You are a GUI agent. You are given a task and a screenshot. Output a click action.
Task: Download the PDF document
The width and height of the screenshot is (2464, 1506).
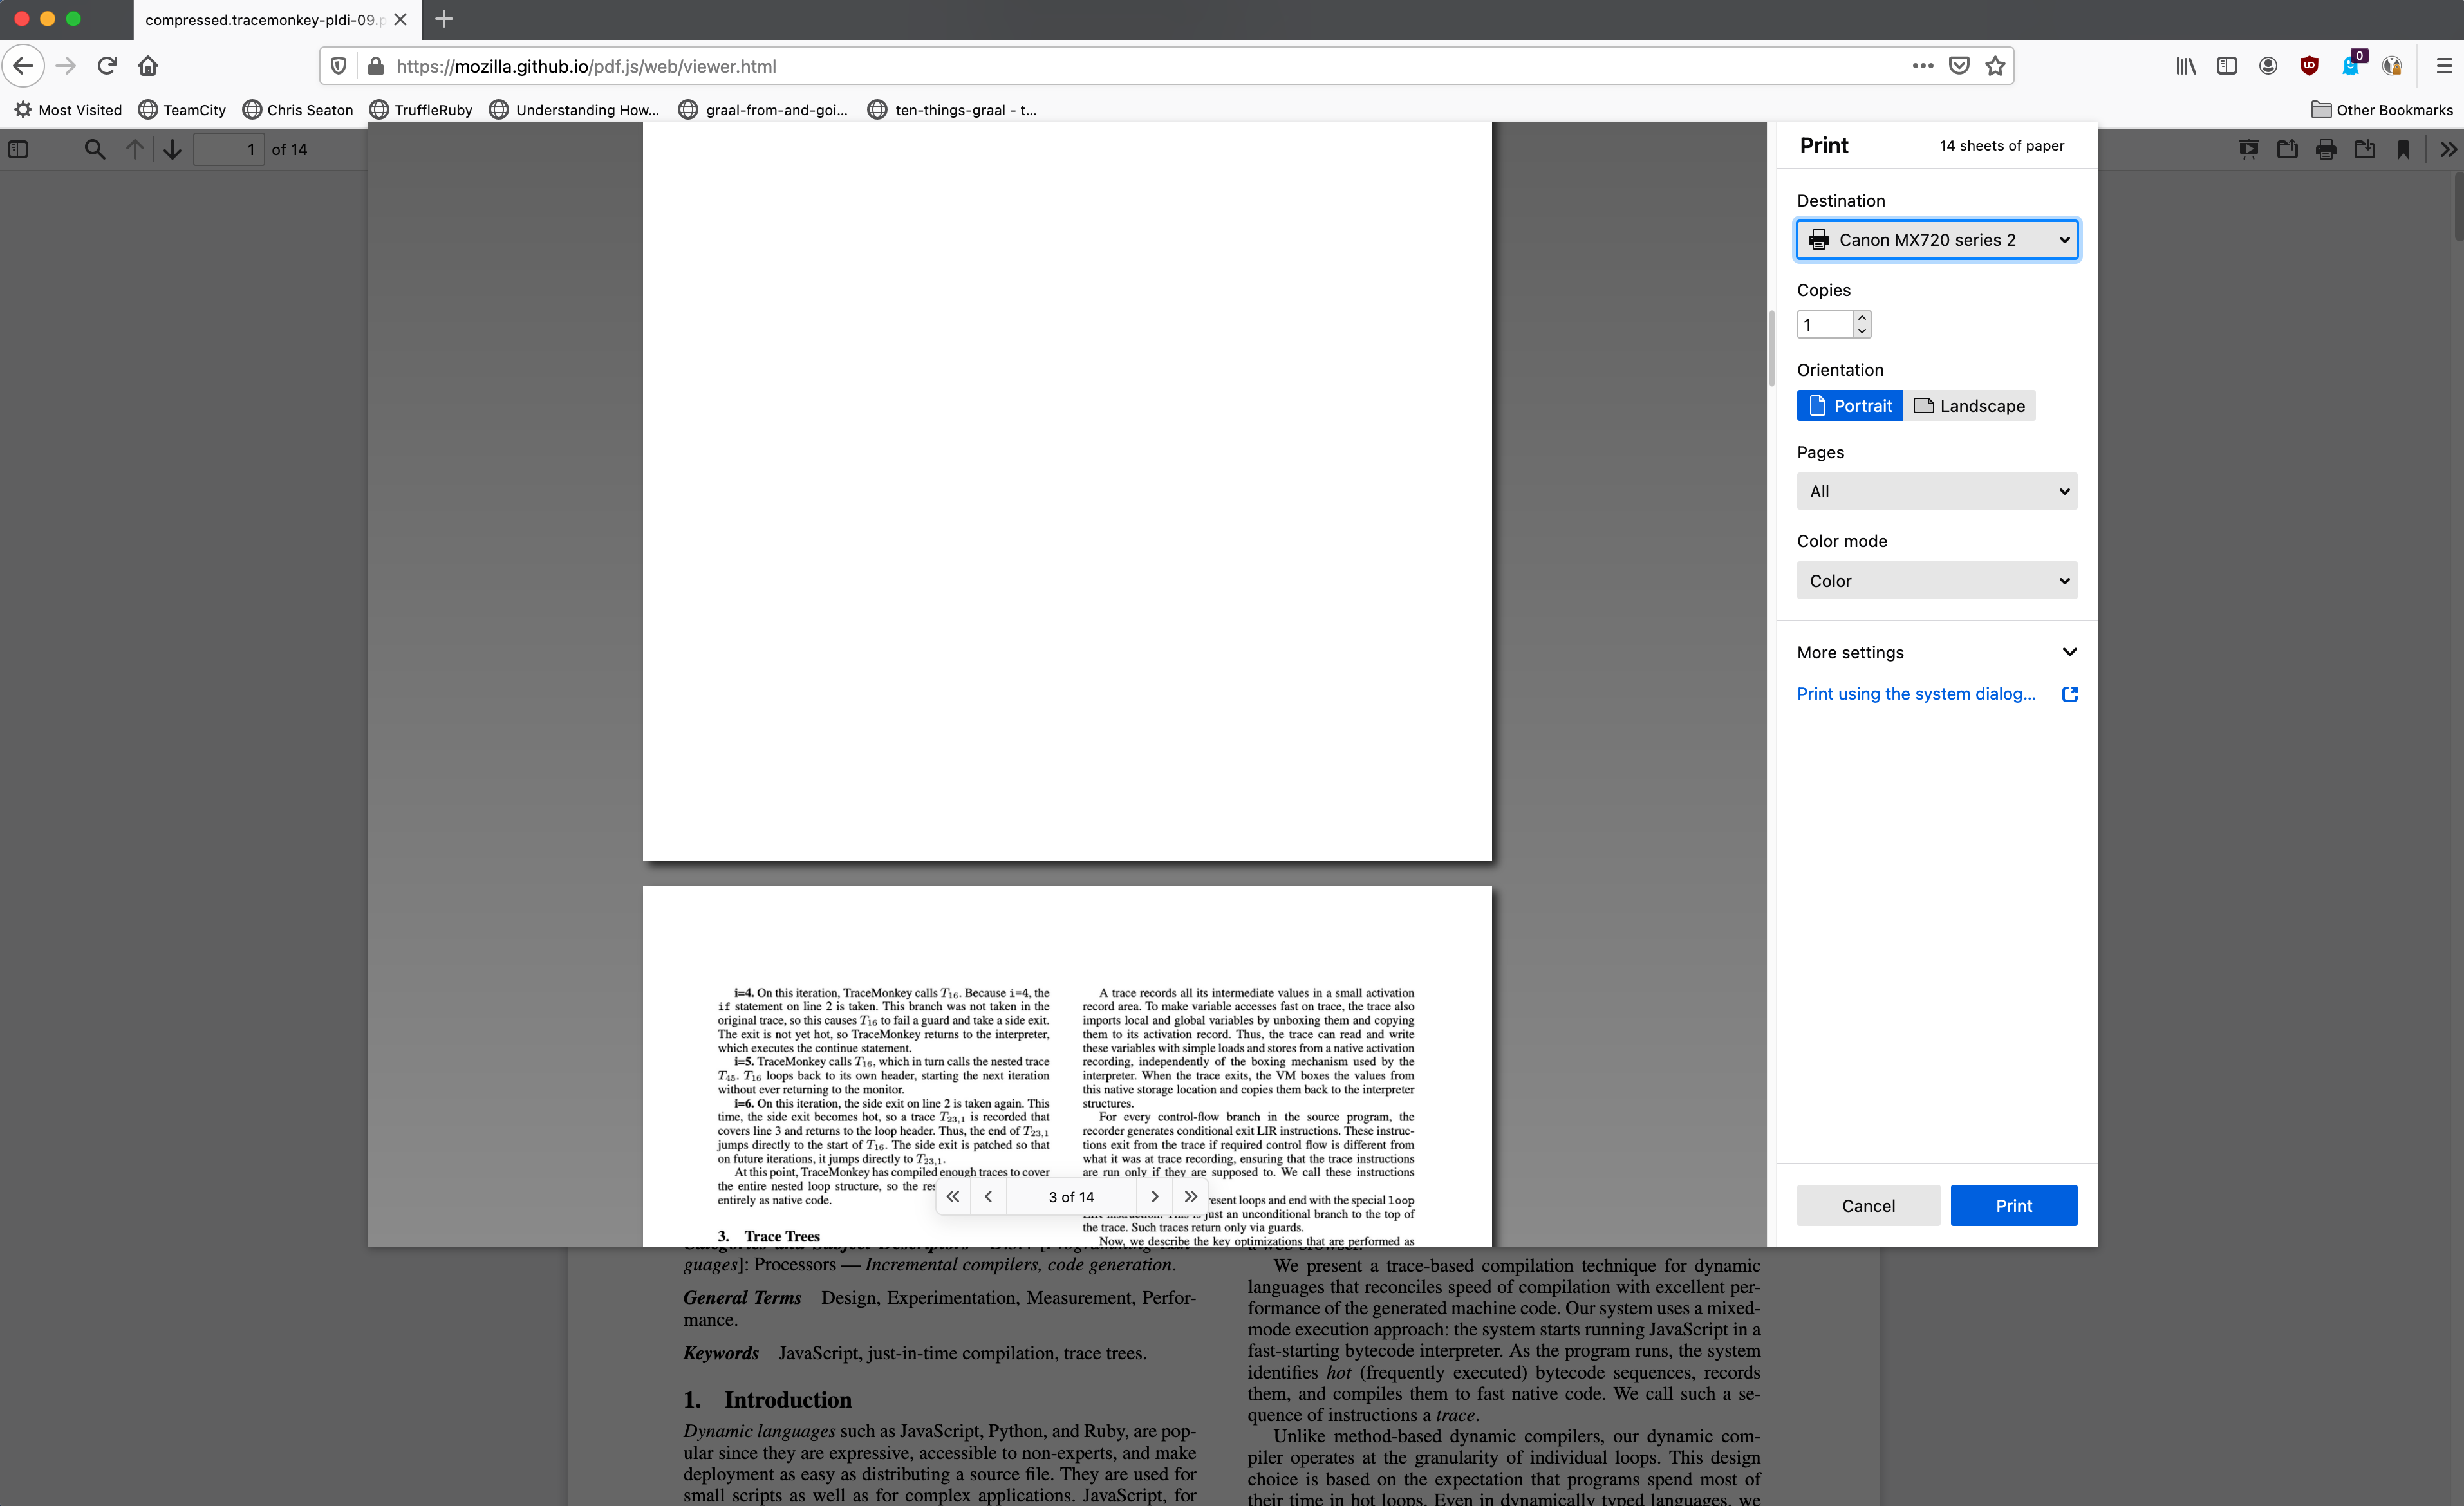coord(2365,149)
